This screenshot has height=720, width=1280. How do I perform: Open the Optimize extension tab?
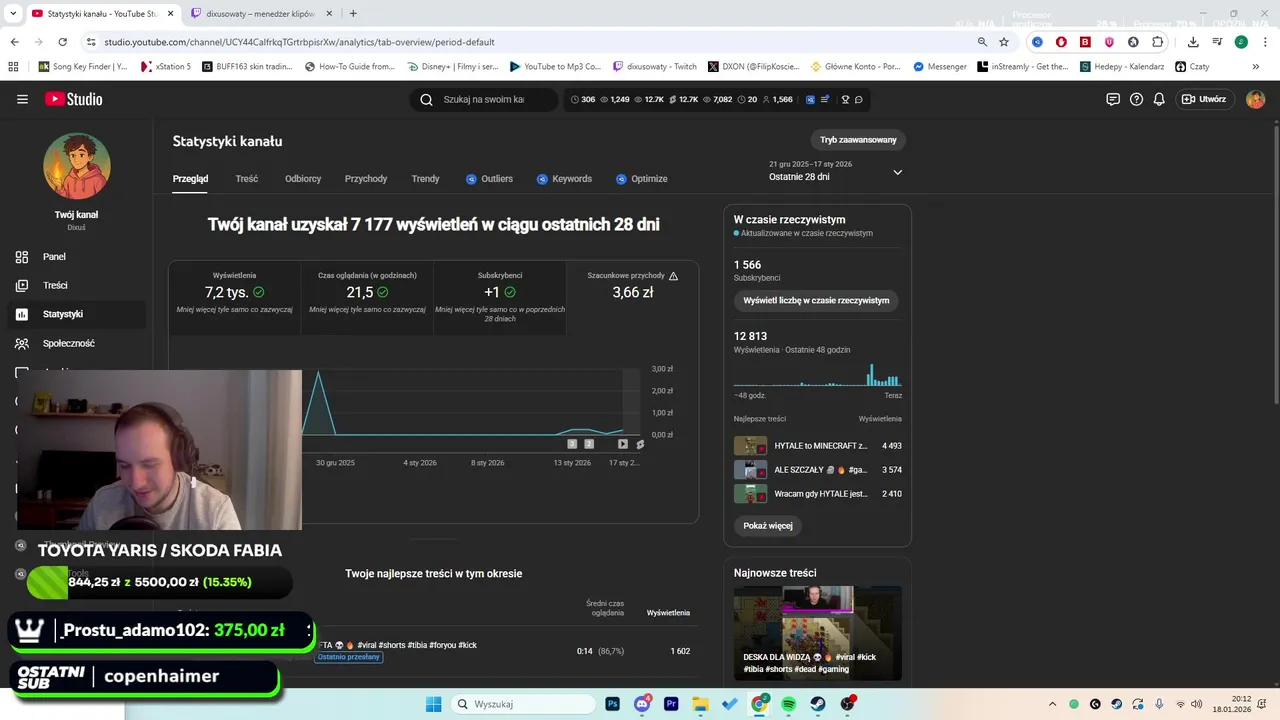641,179
